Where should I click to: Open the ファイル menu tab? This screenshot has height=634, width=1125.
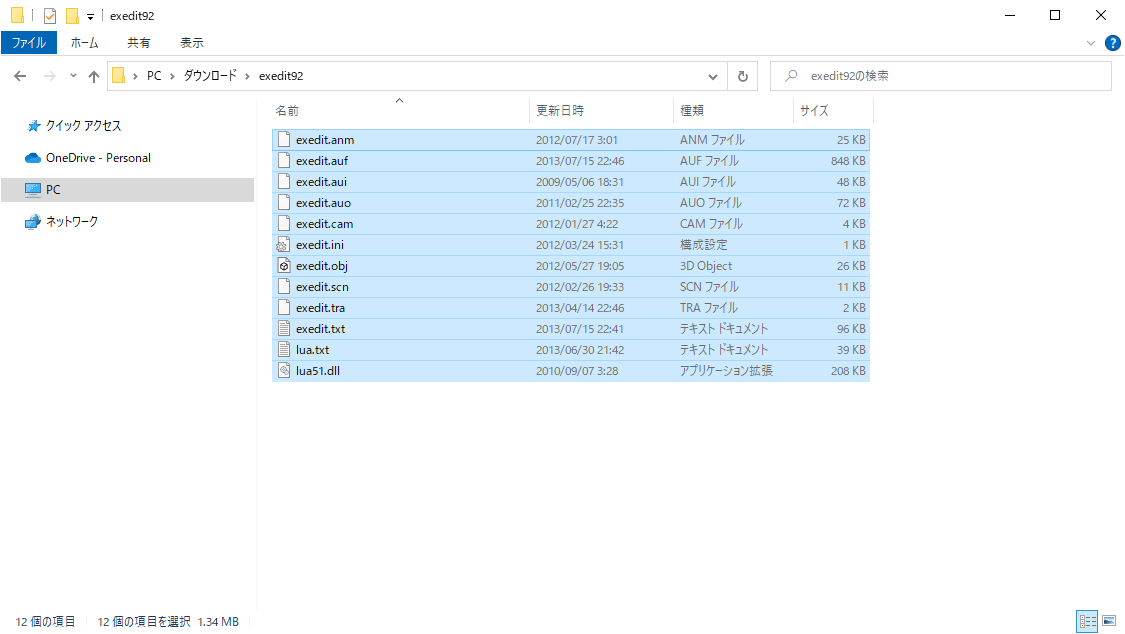click(29, 43)
